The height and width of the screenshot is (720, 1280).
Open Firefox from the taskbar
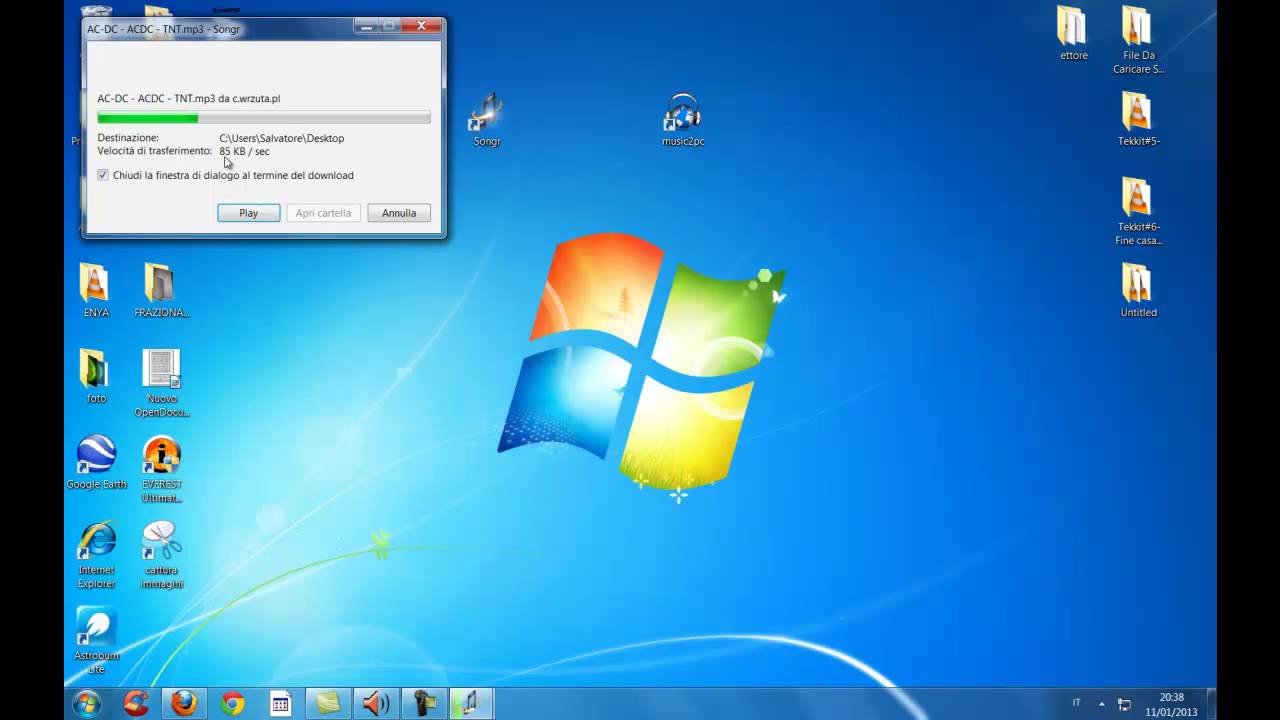tap(184, 704)
